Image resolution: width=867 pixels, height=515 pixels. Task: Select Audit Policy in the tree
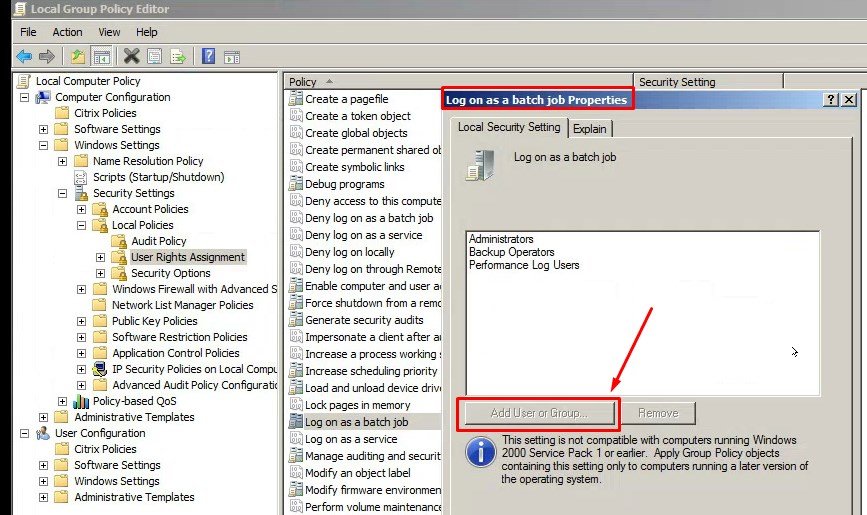click(x=158, y=241)
